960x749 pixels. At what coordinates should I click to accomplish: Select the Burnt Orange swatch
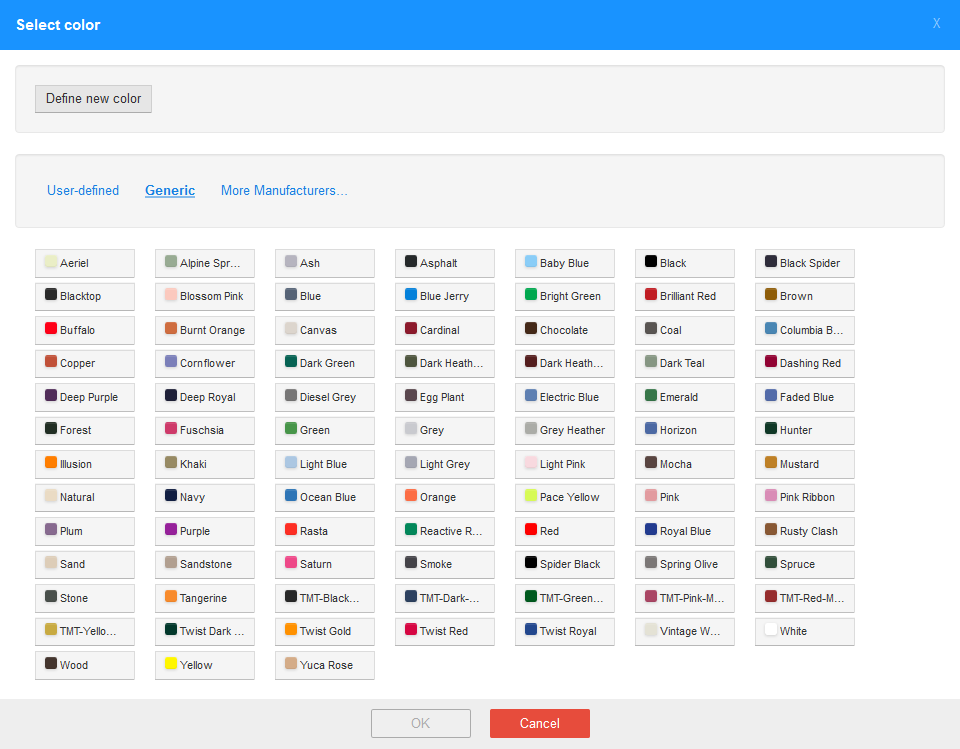(x=204, y=330)
